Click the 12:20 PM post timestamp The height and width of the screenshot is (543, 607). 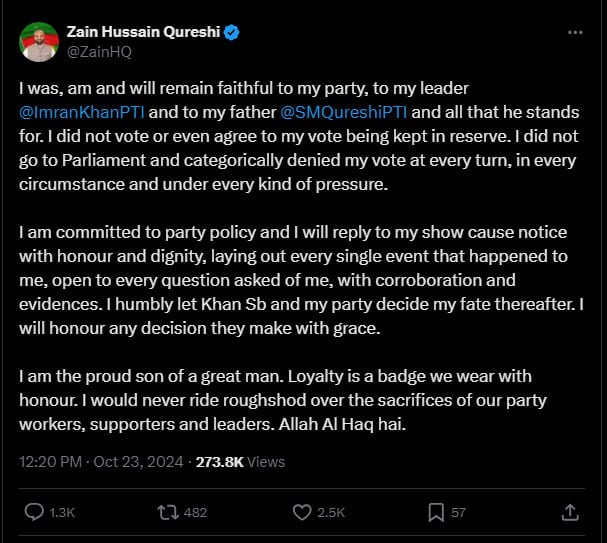pos(51,461)
